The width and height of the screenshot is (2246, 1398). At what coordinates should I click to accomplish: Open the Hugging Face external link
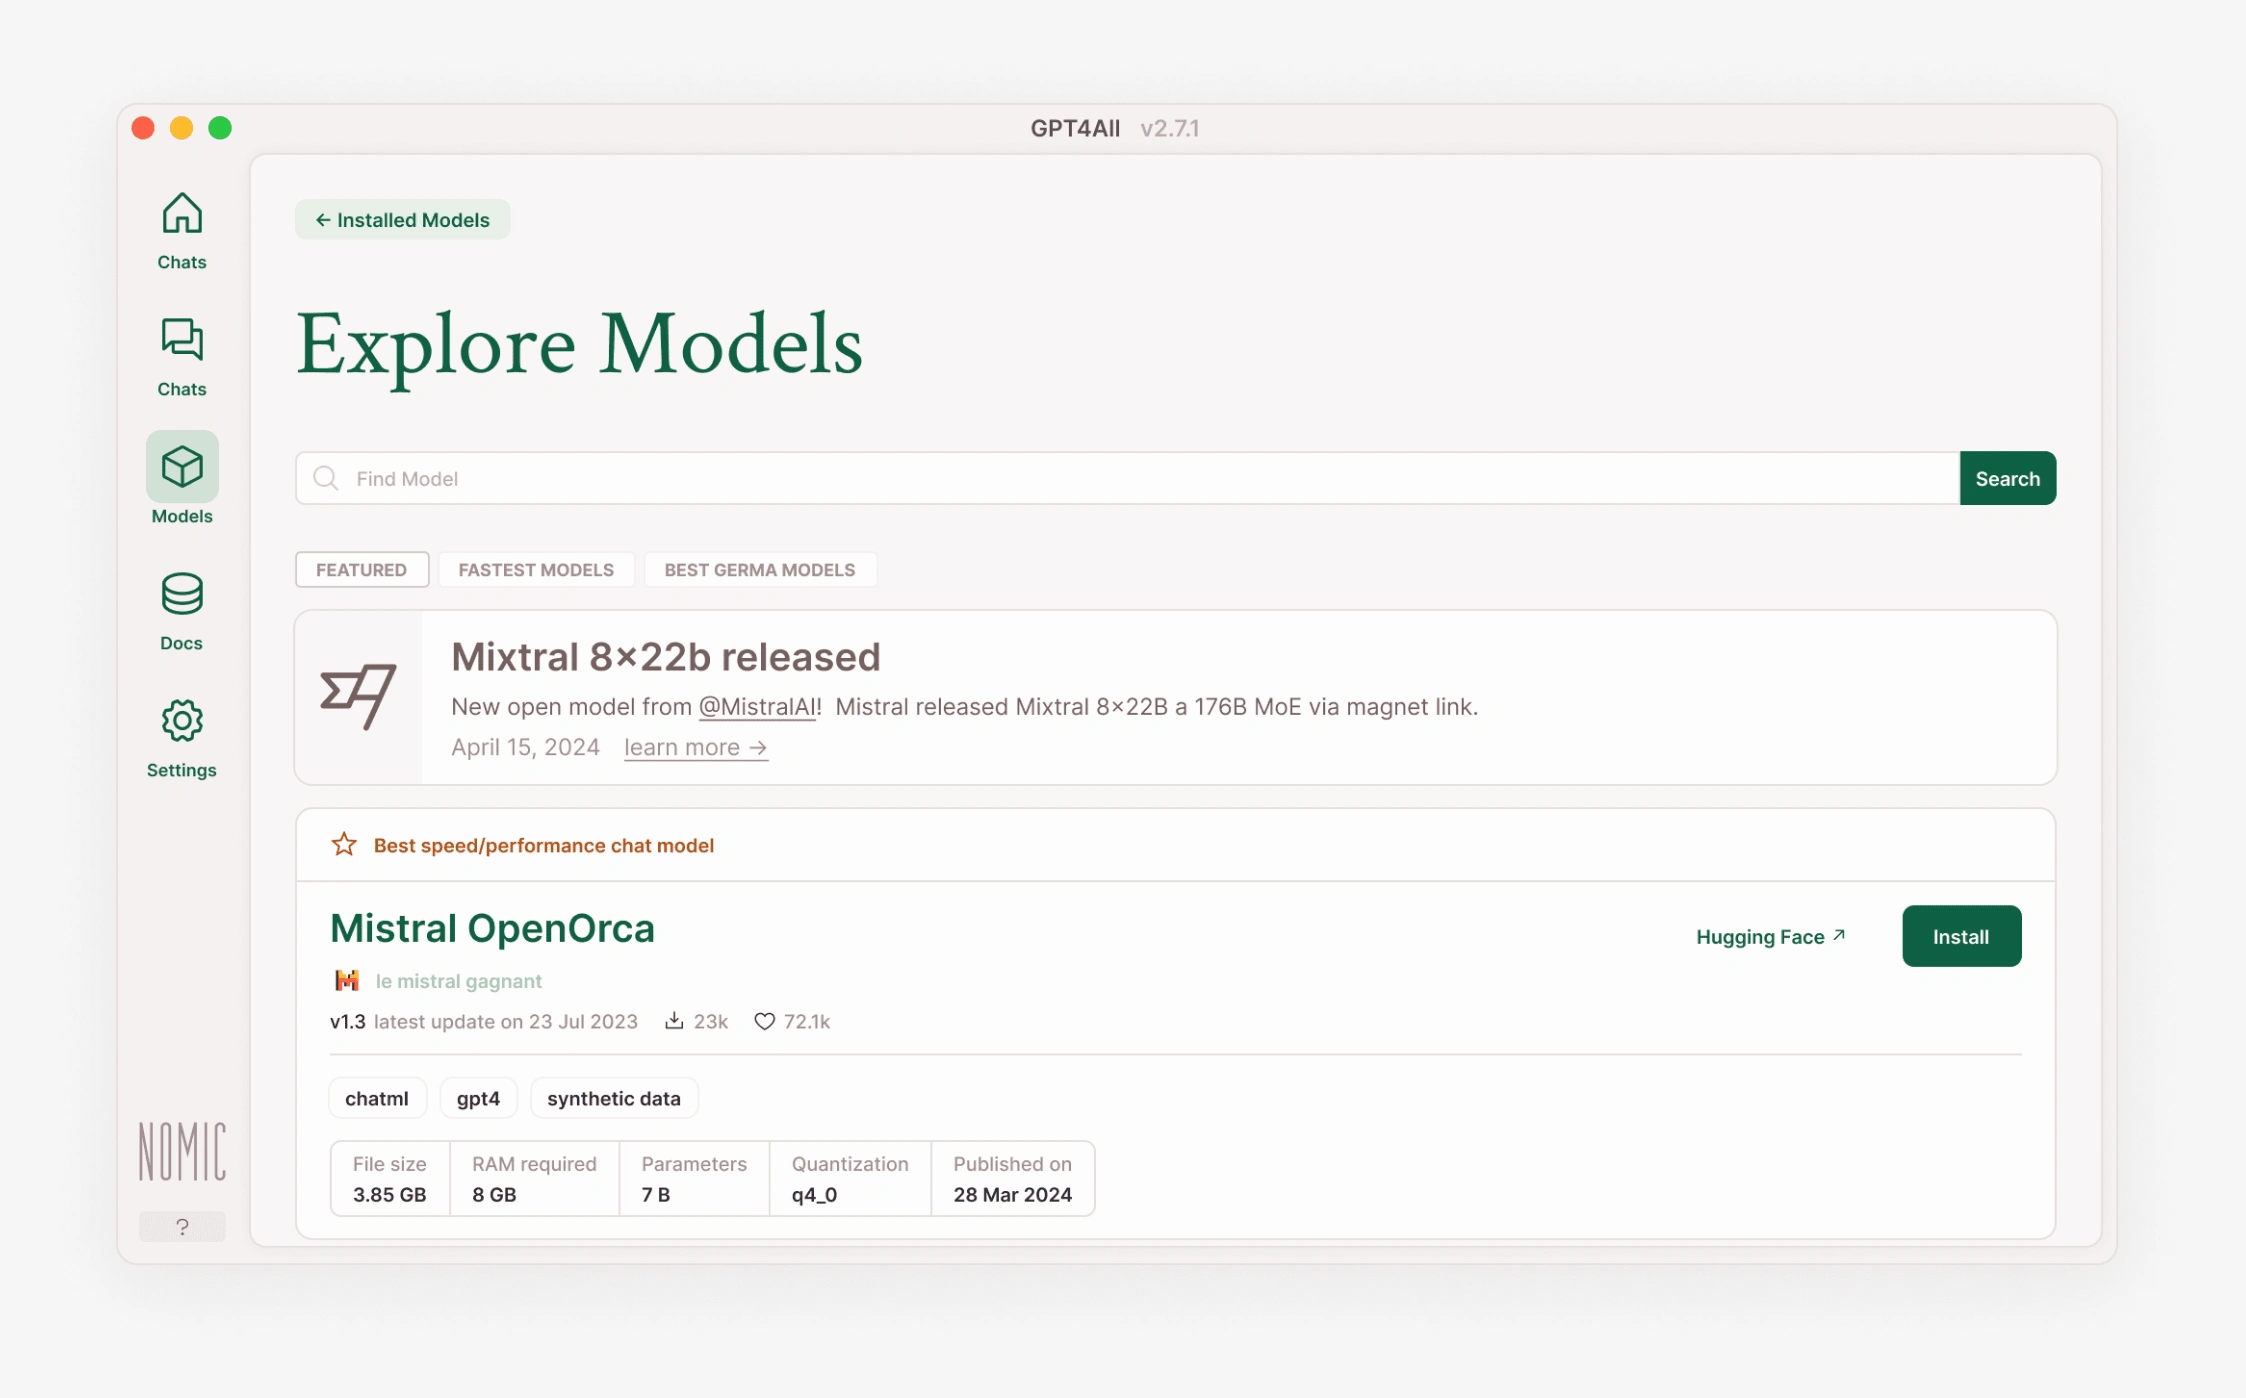[x=1770, y=937]
